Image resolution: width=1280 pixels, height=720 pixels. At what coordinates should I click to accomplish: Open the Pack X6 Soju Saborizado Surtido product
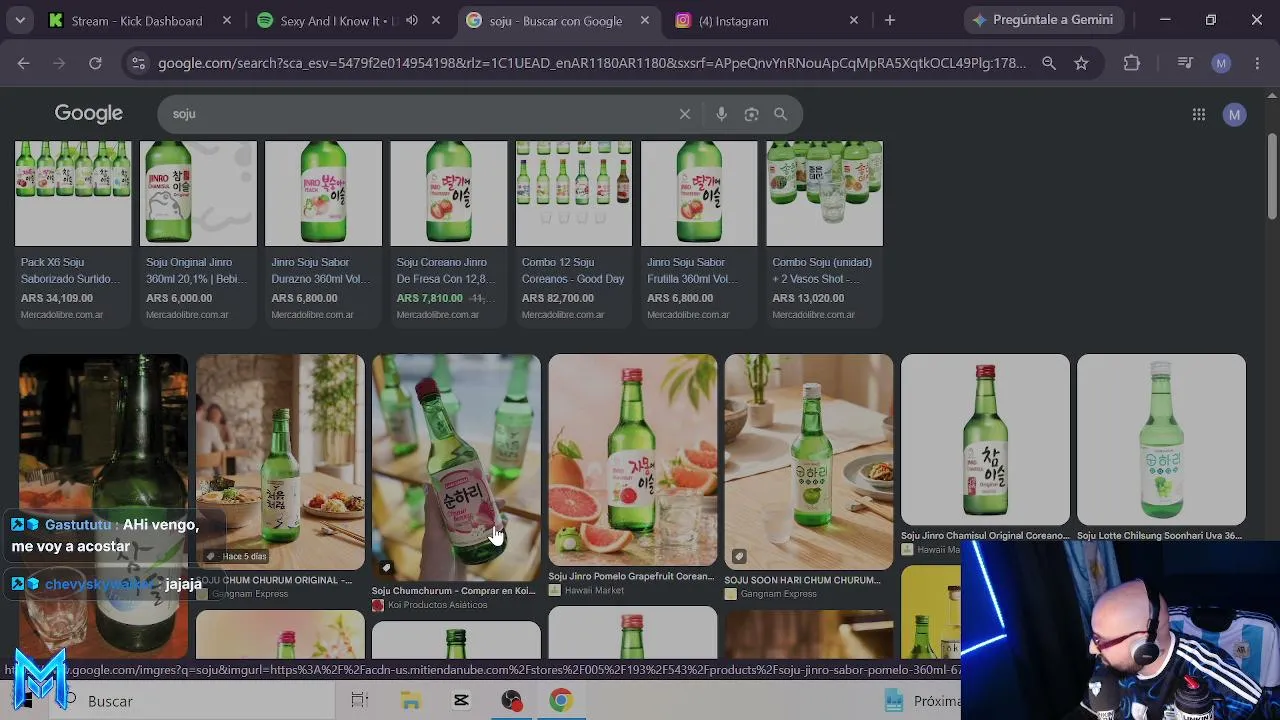pyautogui.click(x=73, y=234)
